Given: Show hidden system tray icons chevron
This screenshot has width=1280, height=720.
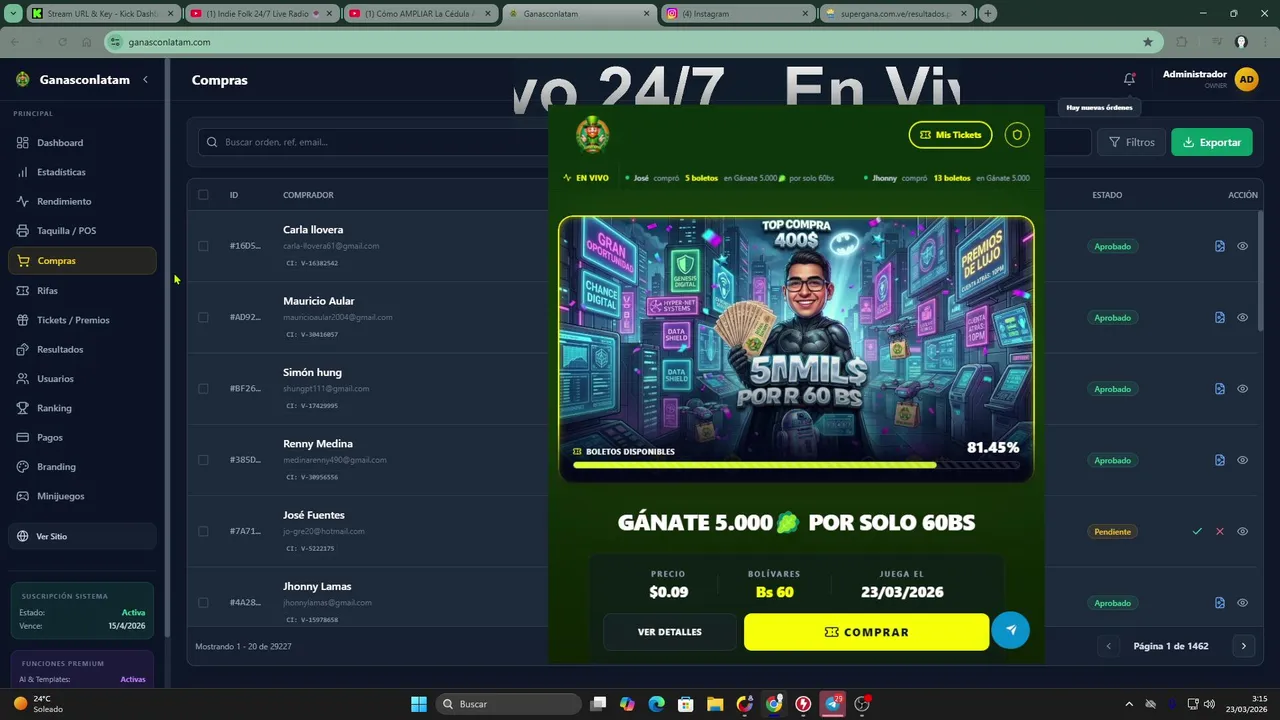Looking at the screenshot, I should [x=1129, y=704].
